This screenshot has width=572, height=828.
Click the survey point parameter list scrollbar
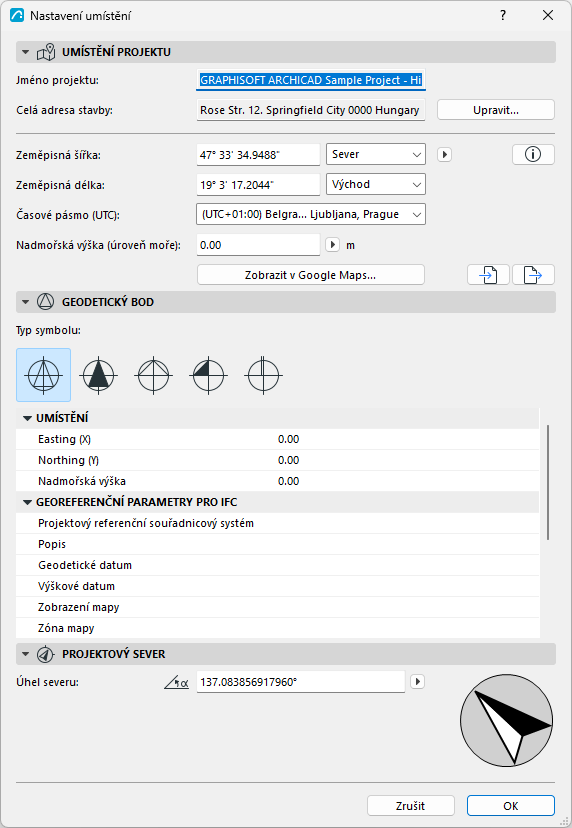coord(548,482)
